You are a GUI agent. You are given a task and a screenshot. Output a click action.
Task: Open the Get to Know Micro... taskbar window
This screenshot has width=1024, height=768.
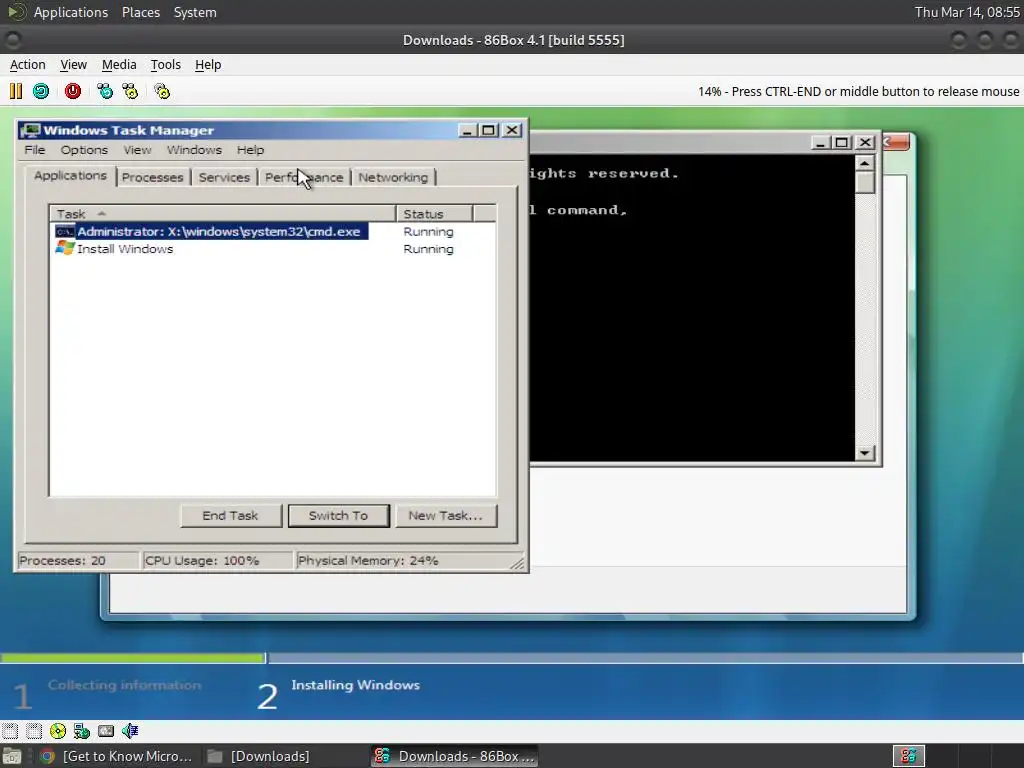coord(117,756)
